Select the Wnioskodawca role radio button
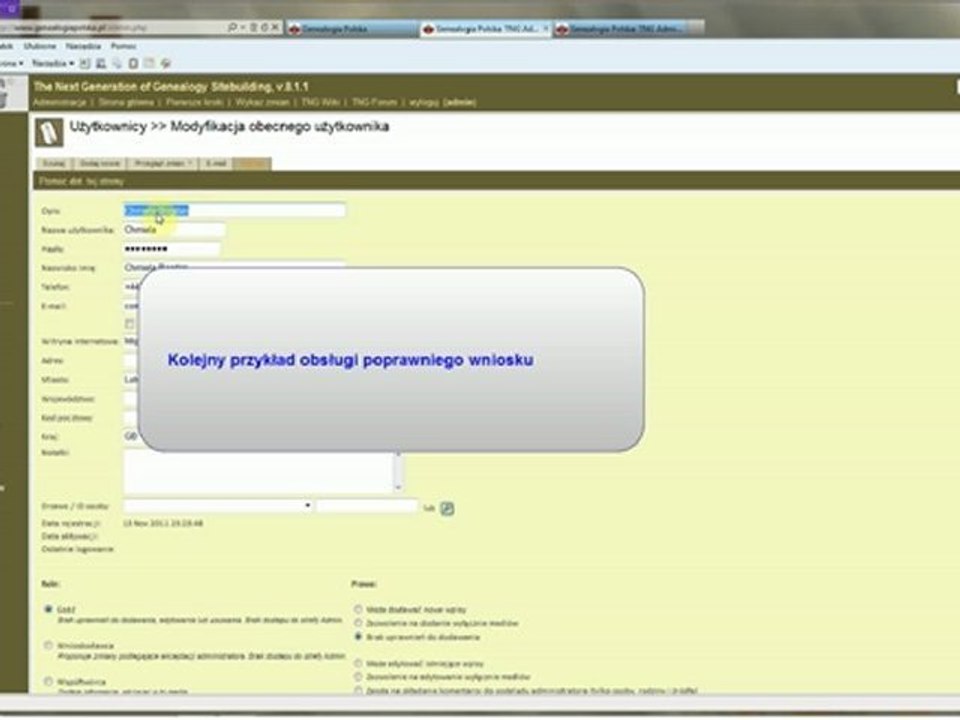Viewport: 960px width, 720px height. point(48,645)
